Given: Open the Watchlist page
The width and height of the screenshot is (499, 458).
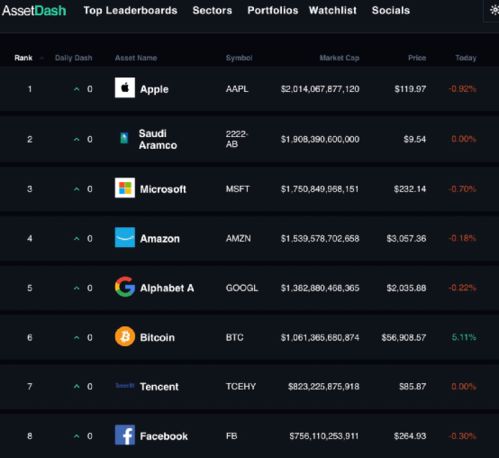Looking at the screenshot, I should [x=333, y=10].
